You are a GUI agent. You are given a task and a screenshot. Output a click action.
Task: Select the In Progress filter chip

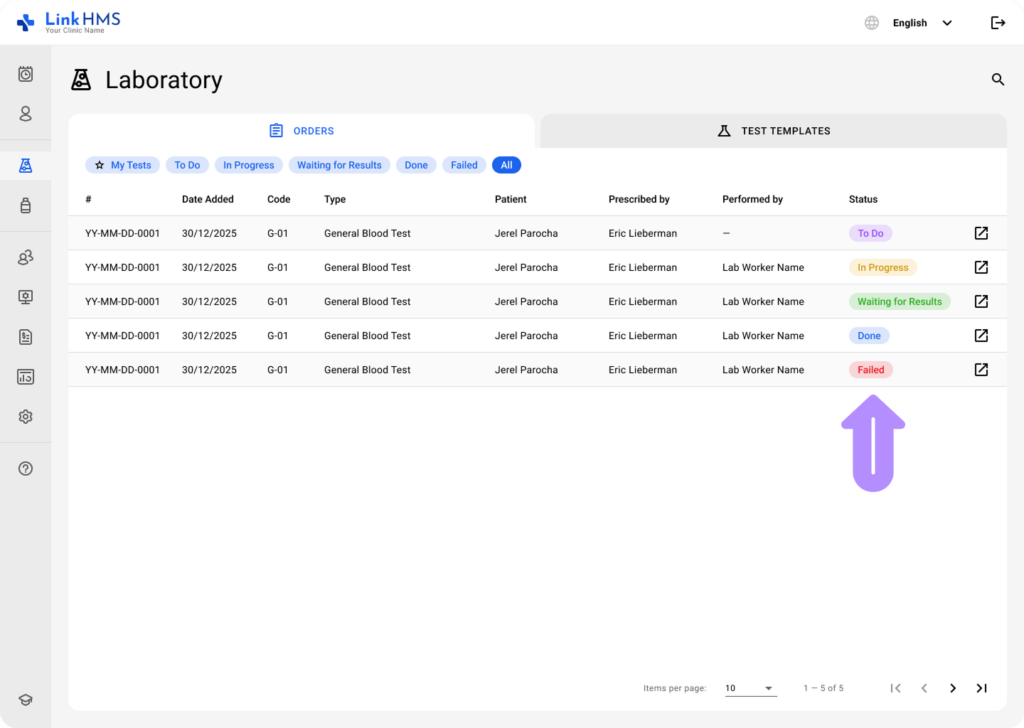[x=248, y=165]
